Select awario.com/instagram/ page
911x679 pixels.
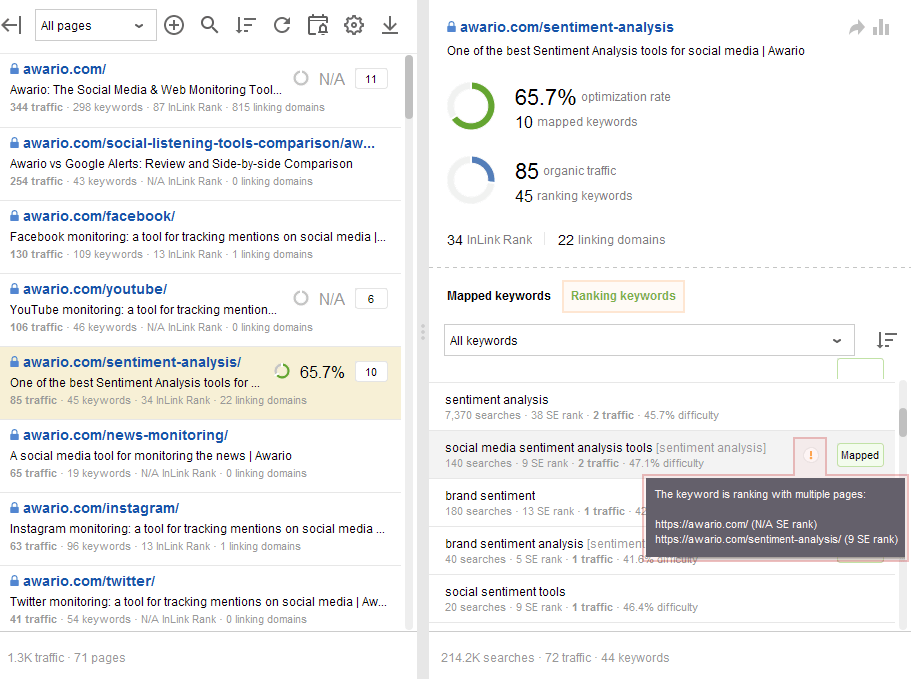click(101, 508)
